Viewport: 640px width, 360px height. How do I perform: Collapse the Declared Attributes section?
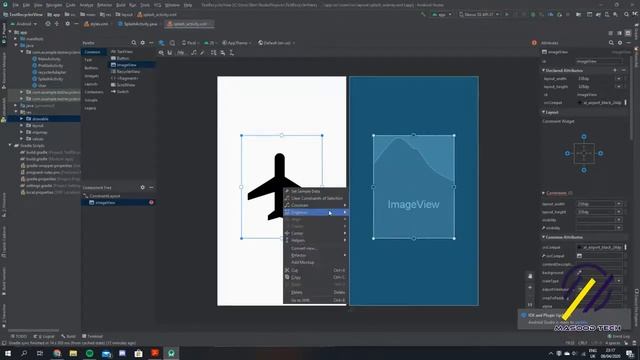coord(544,71)
